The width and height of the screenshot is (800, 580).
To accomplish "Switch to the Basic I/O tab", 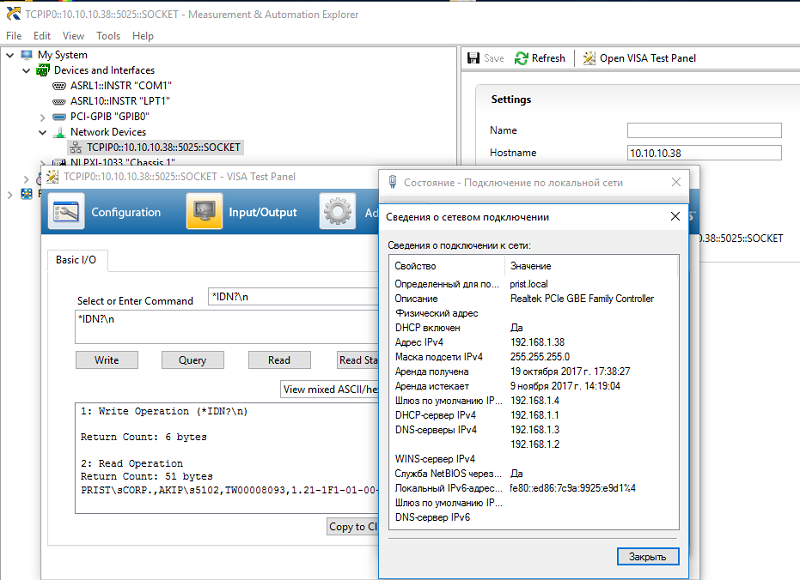I will coord(78,260).
